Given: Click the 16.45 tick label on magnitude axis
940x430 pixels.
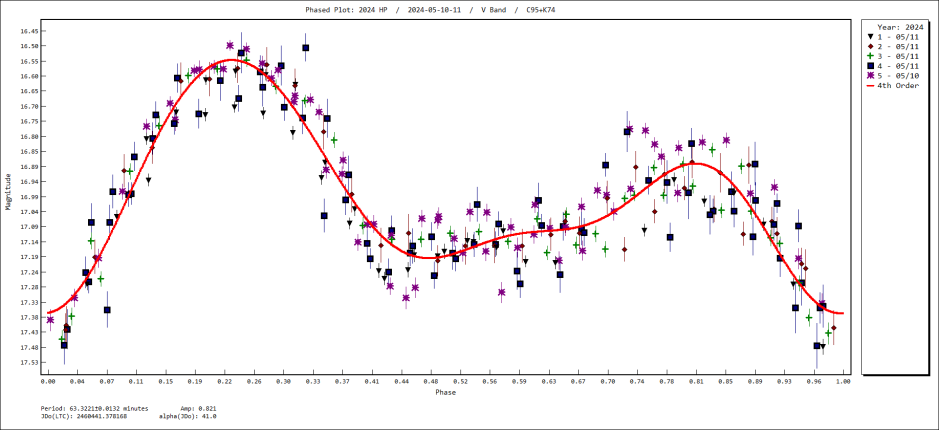Looking at the screenshot, I should tap(30, 31).
